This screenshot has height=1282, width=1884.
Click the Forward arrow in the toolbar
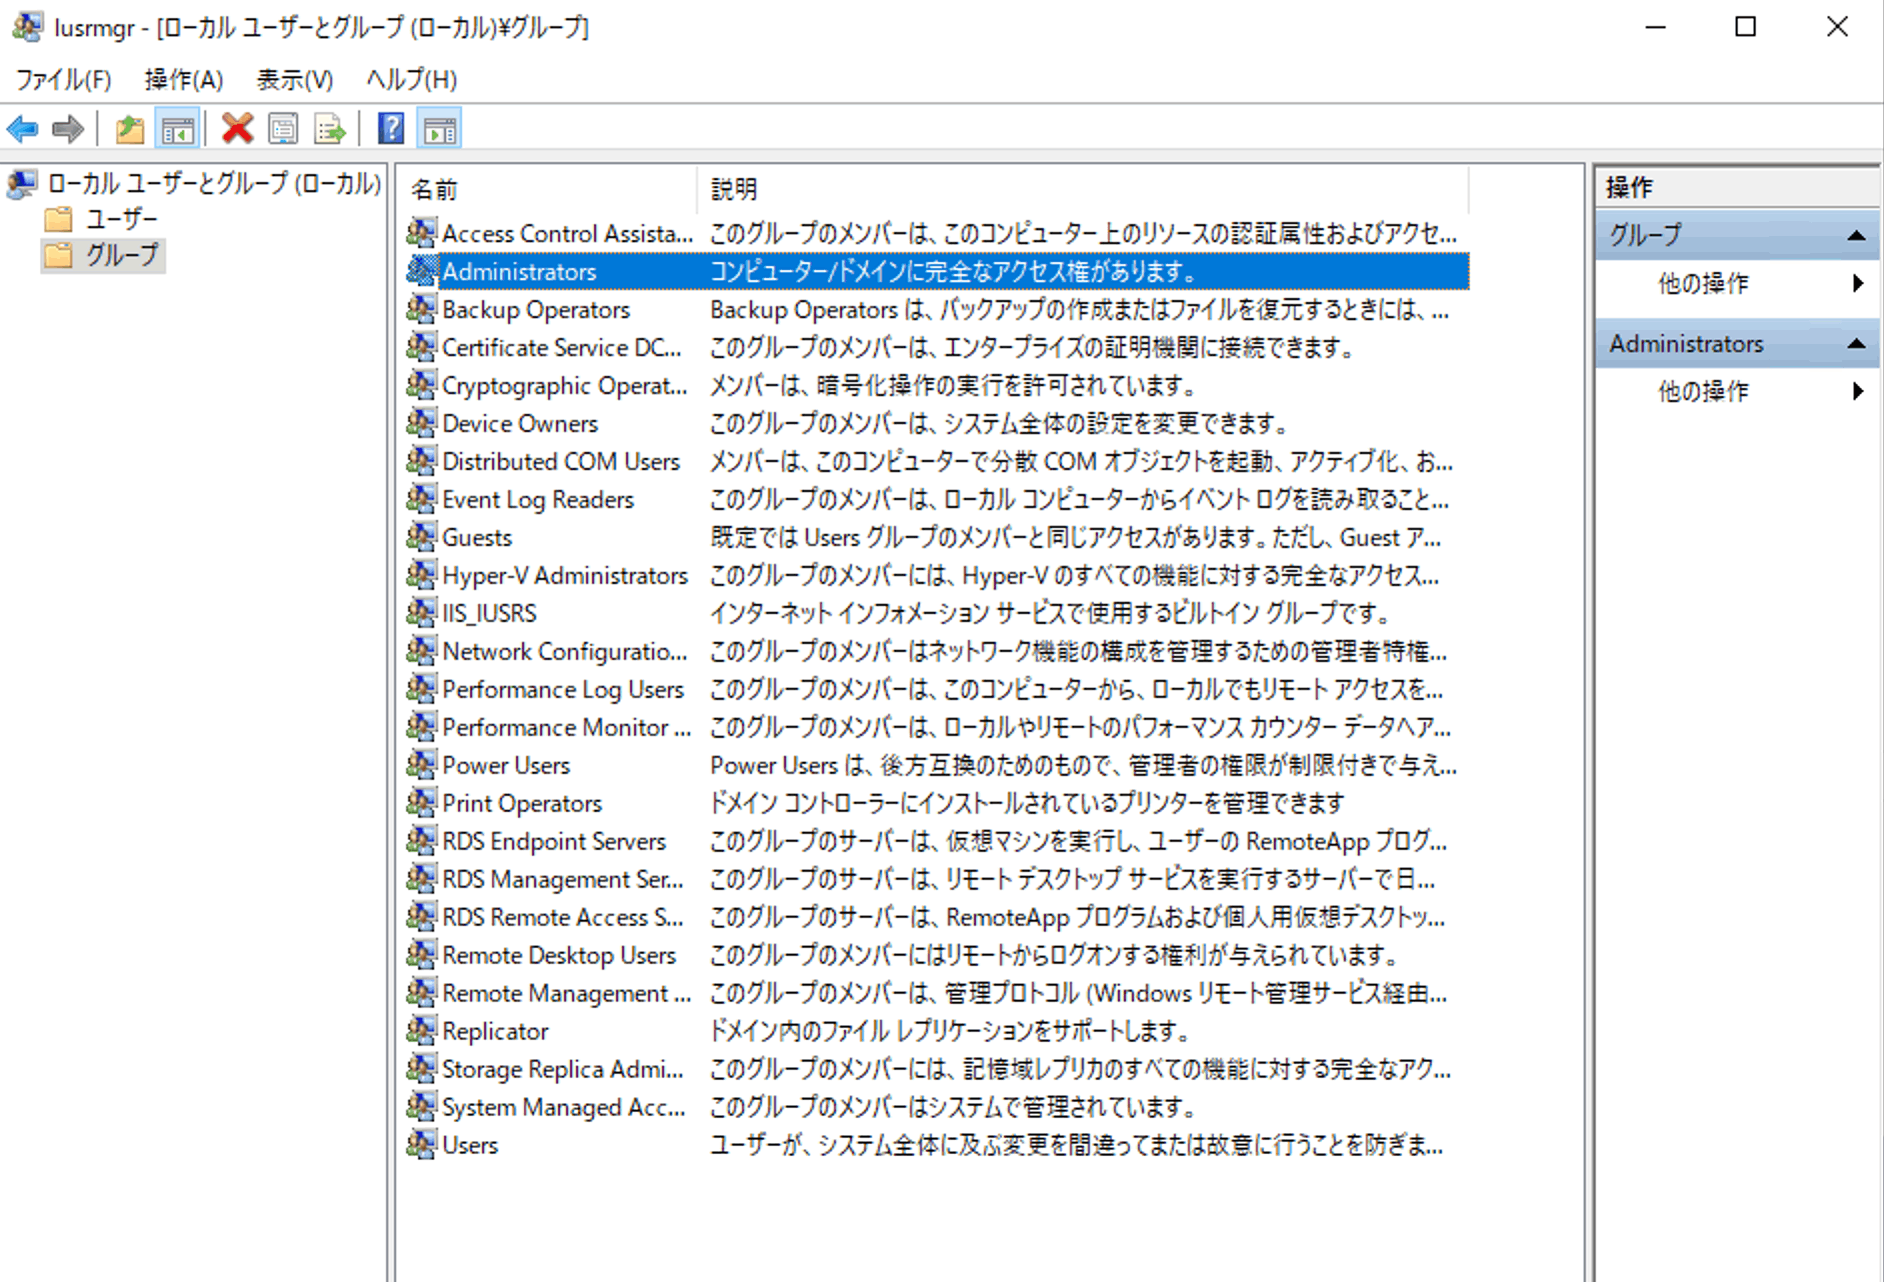click(x=68, y=129)
